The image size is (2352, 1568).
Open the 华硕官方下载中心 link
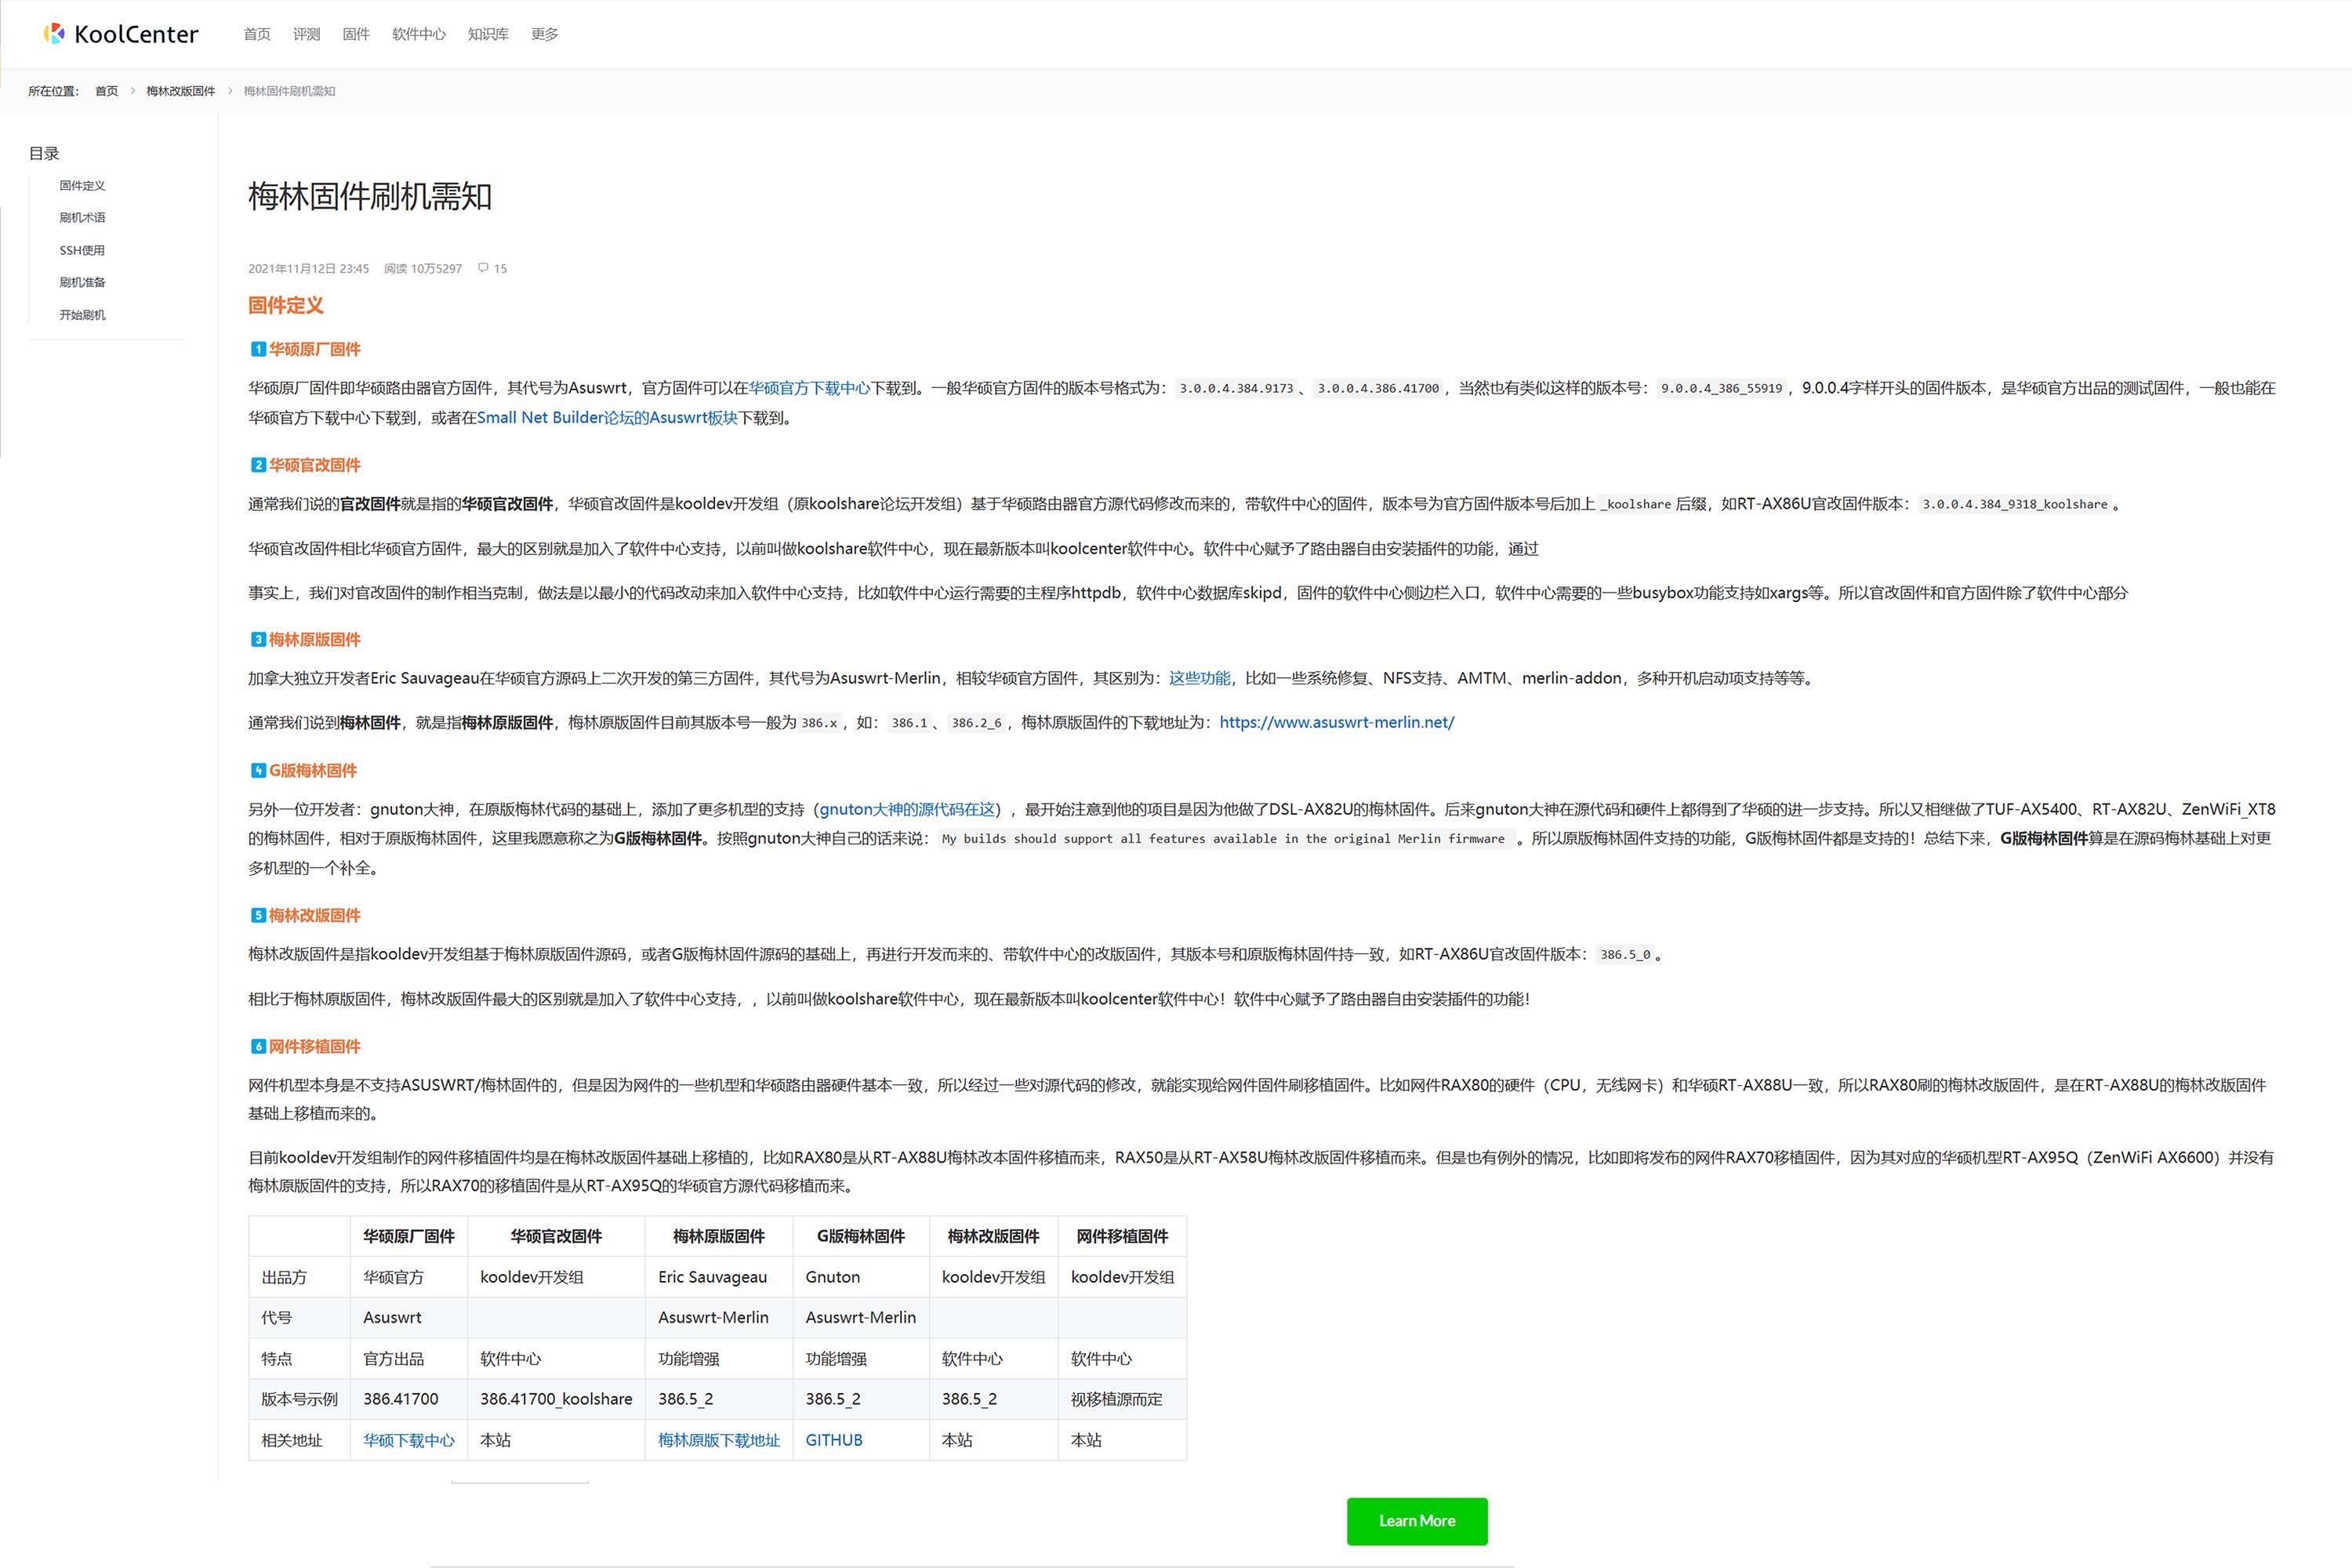[809, 388]
